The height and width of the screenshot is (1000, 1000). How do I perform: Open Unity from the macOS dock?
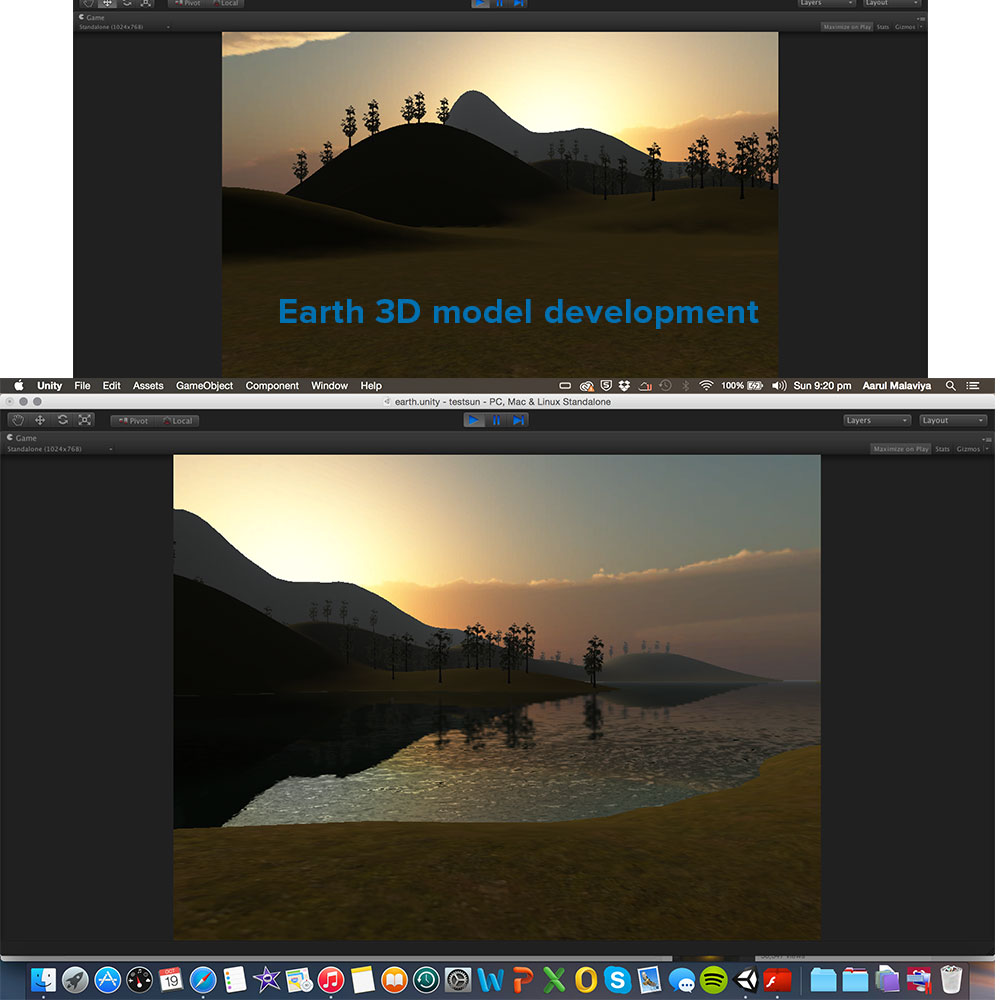[746, 979]
